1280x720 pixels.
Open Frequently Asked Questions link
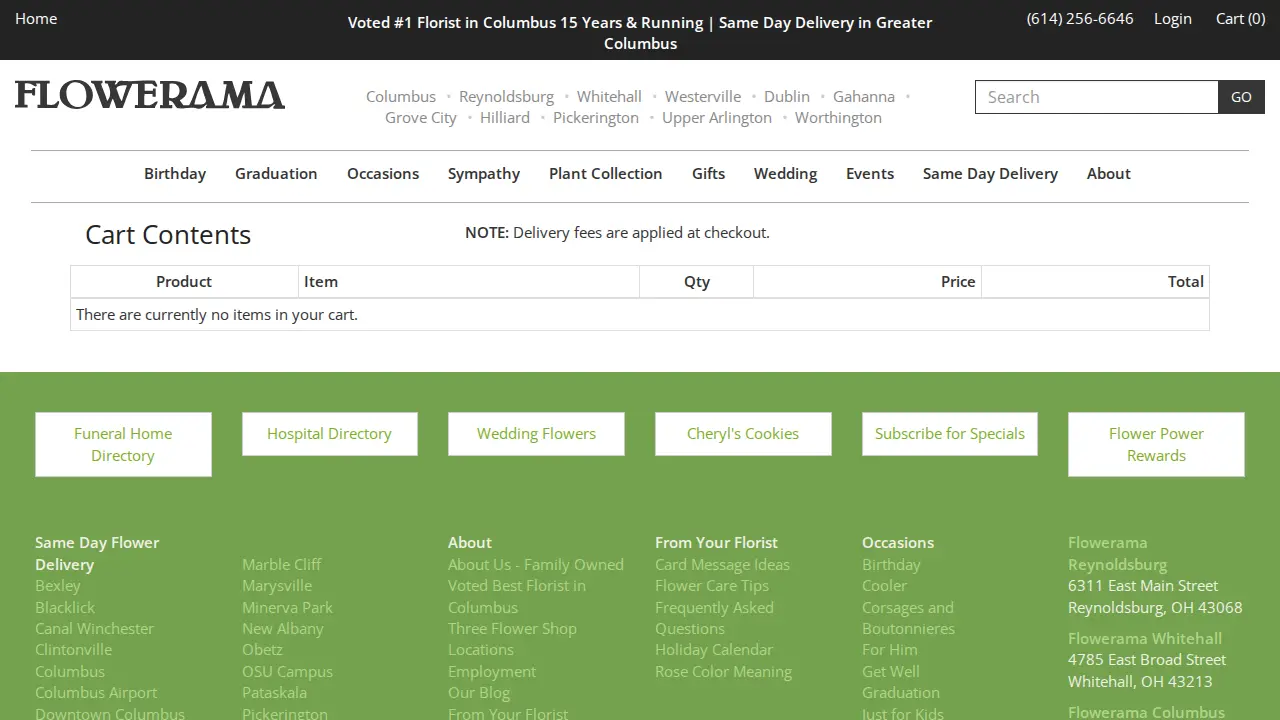coord(714,618)
